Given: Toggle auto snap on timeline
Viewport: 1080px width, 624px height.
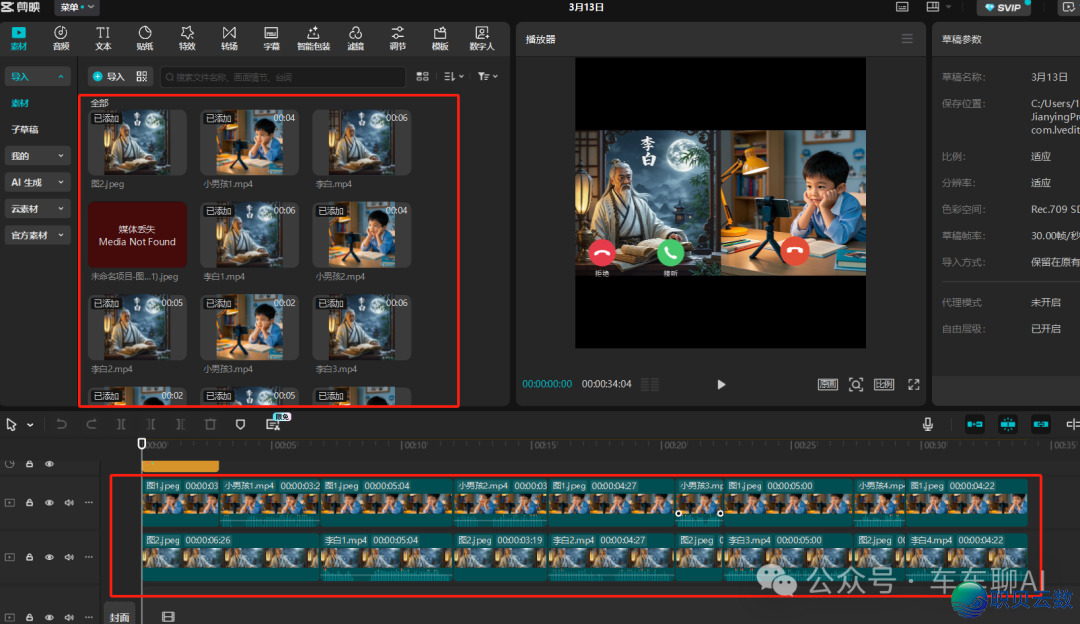Looking at the screenshot, I should click(x=1008, y=424).
